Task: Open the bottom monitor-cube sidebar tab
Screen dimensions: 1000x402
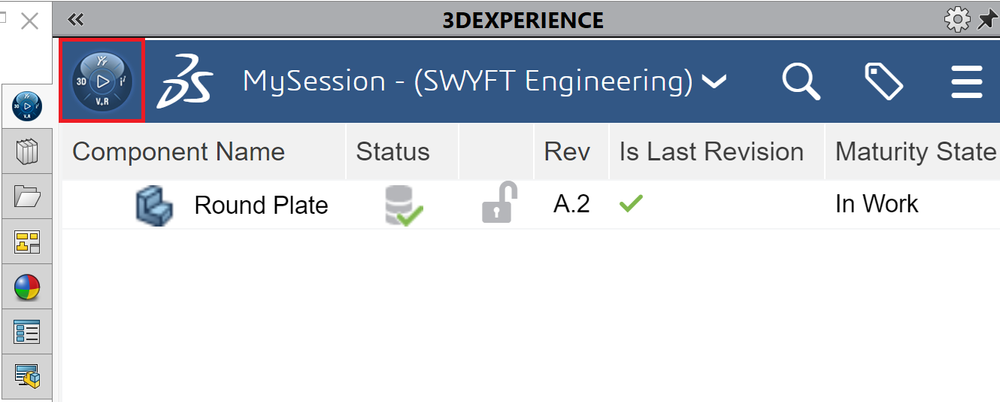Action: click(x=27, y=376)
